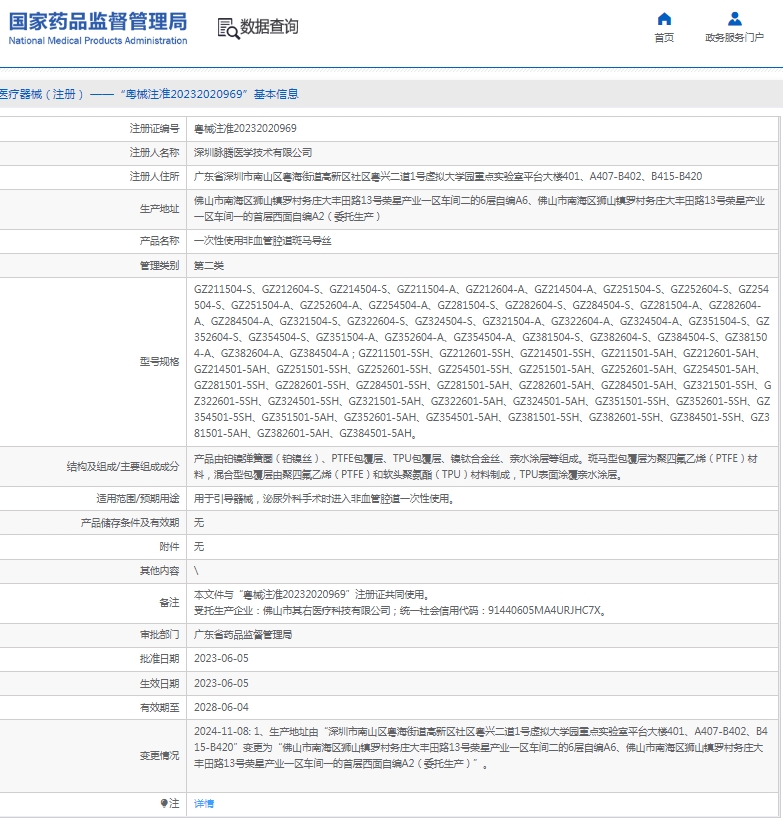Click the 注册证编号 label
Image resolution: width=783 pixels, height=822 pixels.
coord(155,128)
